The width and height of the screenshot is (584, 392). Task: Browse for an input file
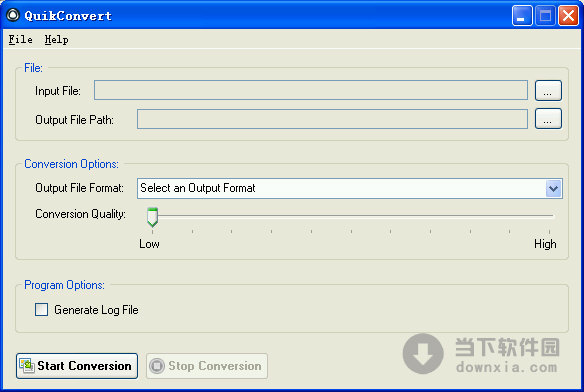coord(548,91)
